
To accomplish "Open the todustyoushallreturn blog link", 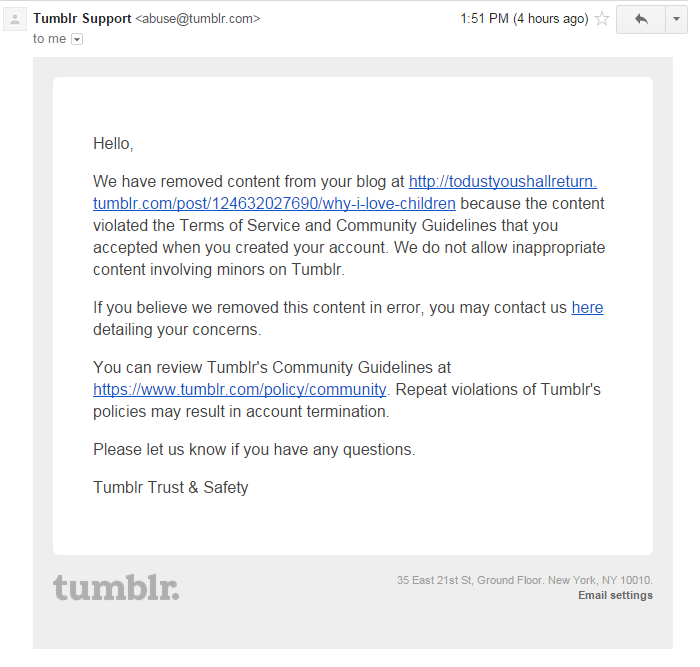I will [503, 182].
